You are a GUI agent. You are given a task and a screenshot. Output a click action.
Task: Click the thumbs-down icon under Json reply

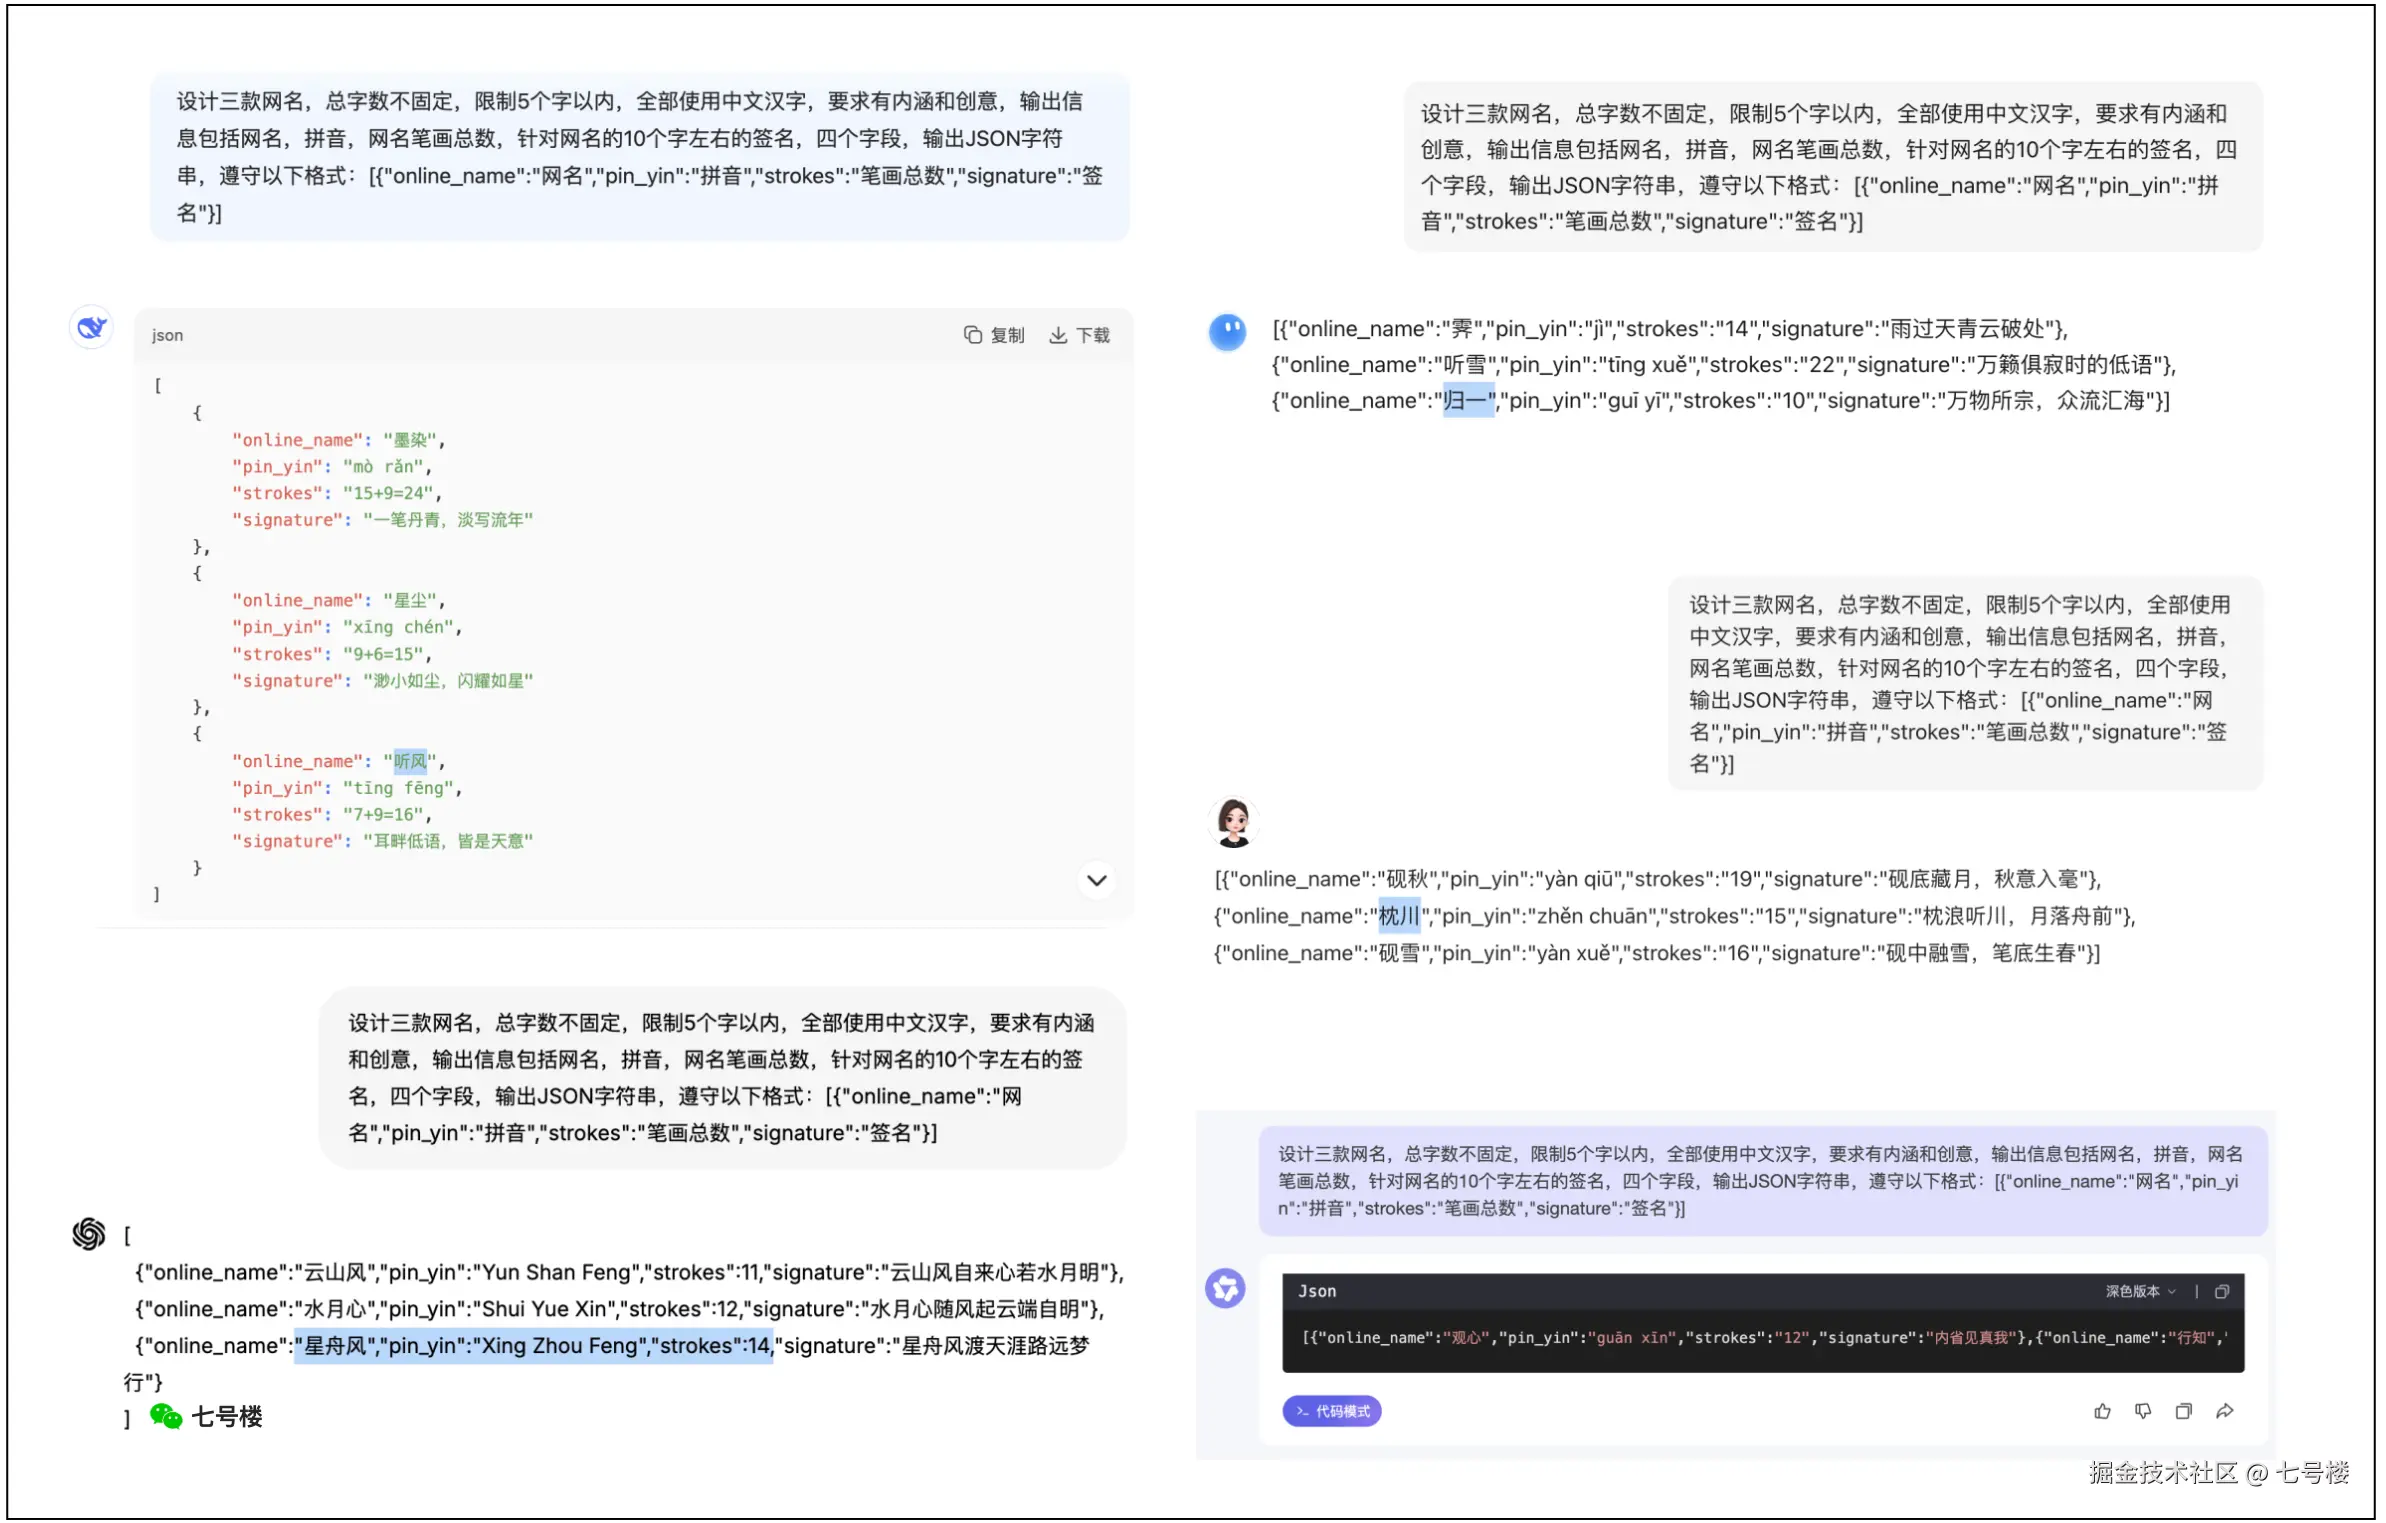(x=2143, y=1411)
